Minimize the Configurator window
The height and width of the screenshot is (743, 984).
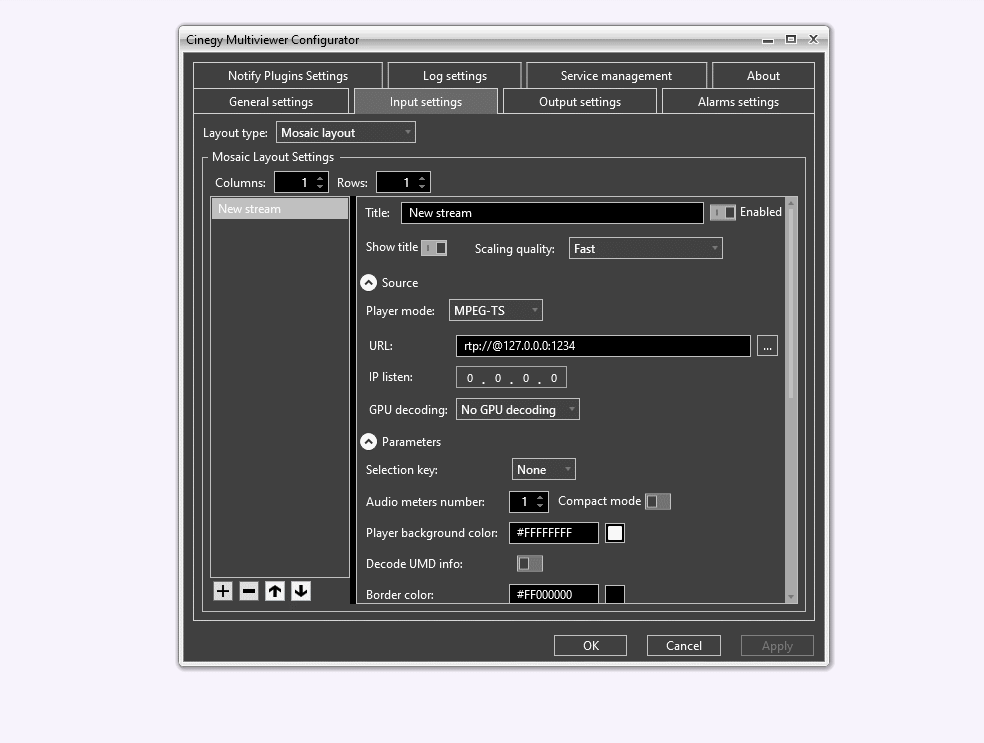coord(768,40)
